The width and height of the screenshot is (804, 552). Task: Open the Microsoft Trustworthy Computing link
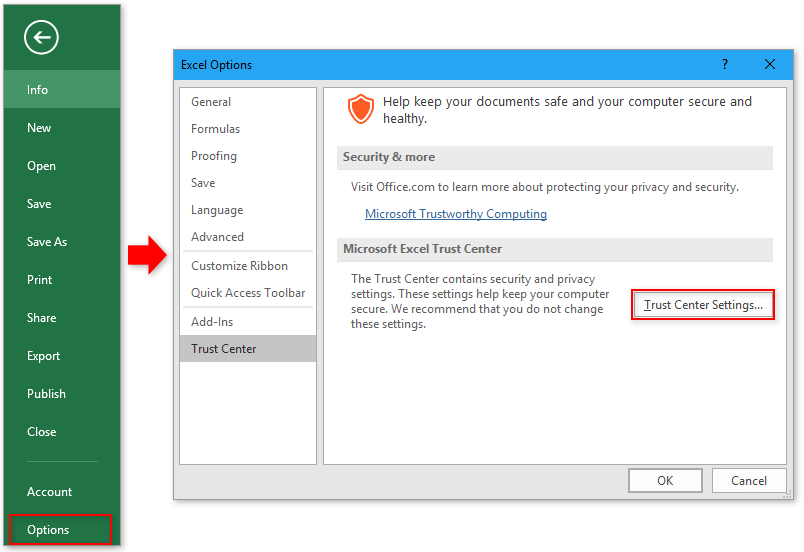[x=455, y=214]
